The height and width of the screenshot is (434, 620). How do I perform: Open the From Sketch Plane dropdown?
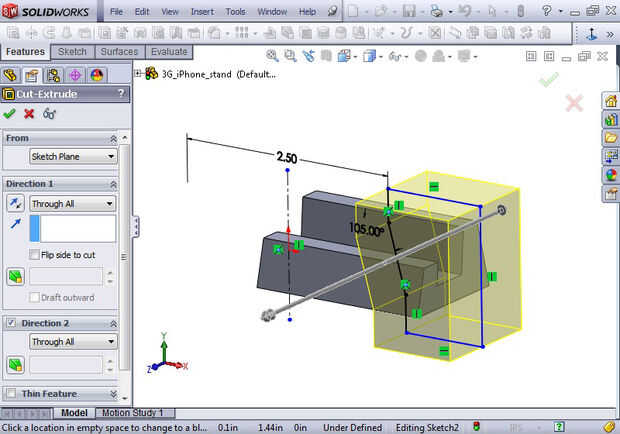tap(73, 157)
